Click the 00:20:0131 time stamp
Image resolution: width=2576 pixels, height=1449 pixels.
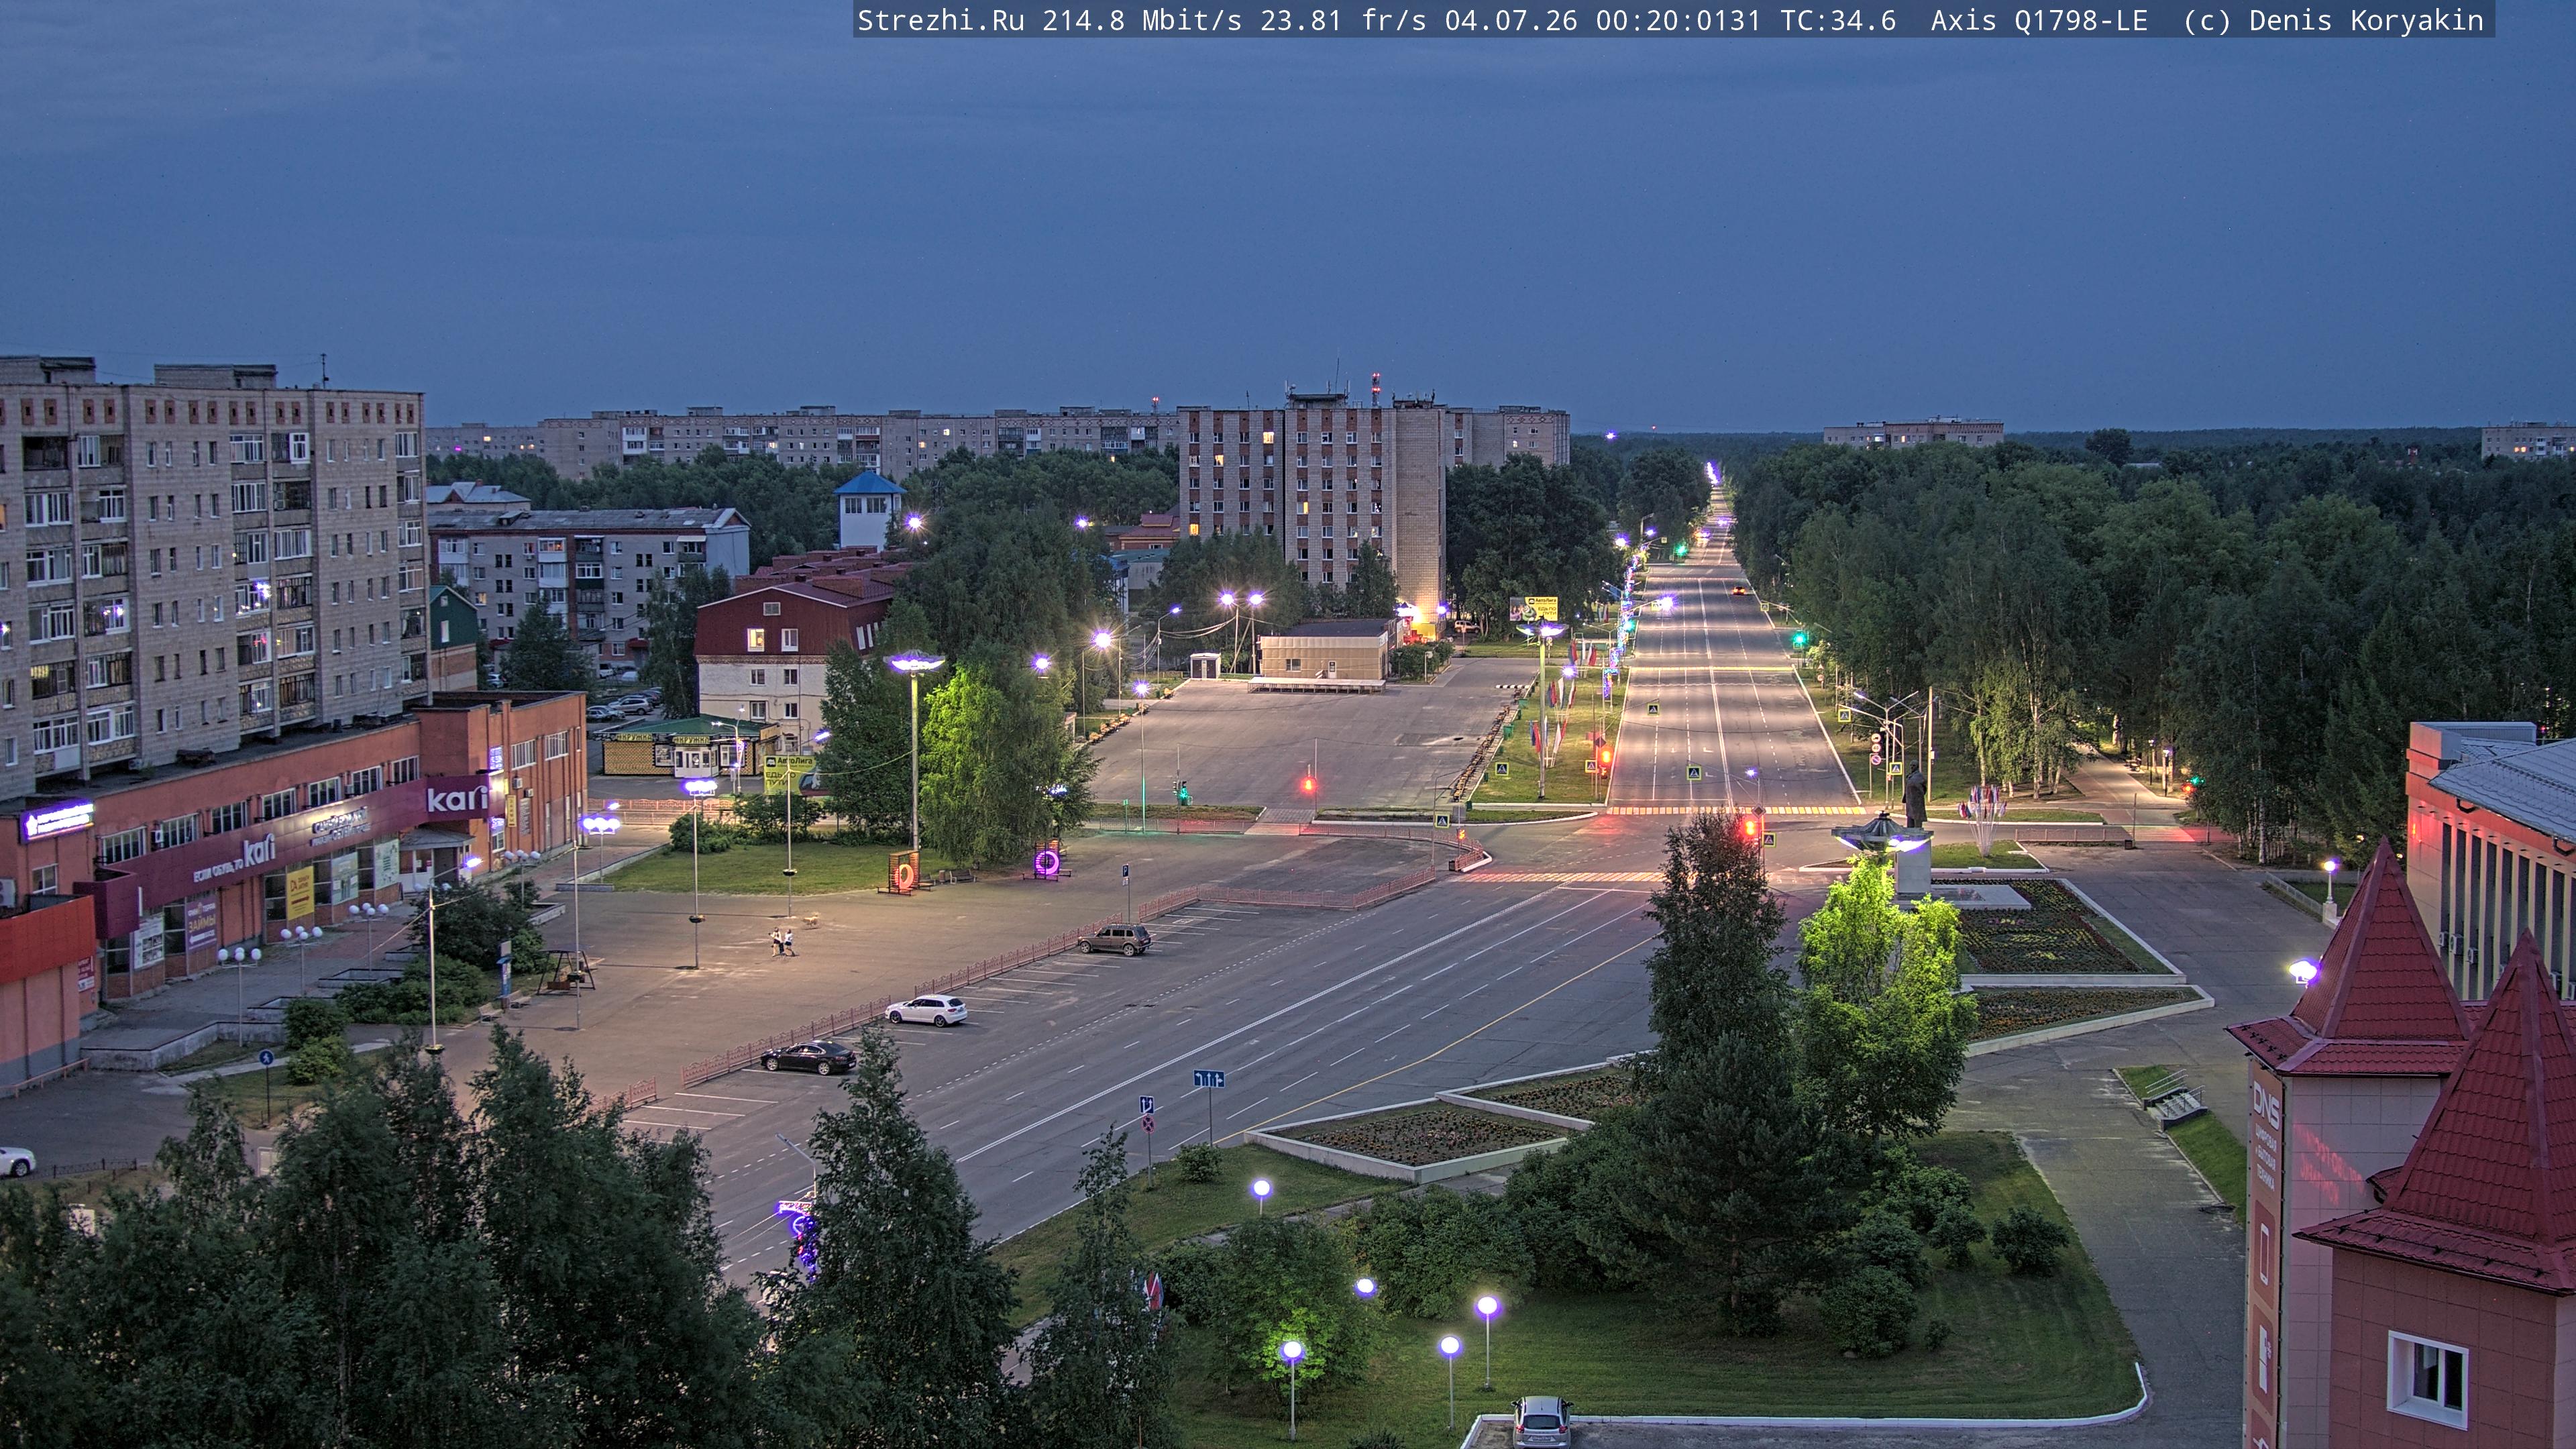[x=1678, y=21]
